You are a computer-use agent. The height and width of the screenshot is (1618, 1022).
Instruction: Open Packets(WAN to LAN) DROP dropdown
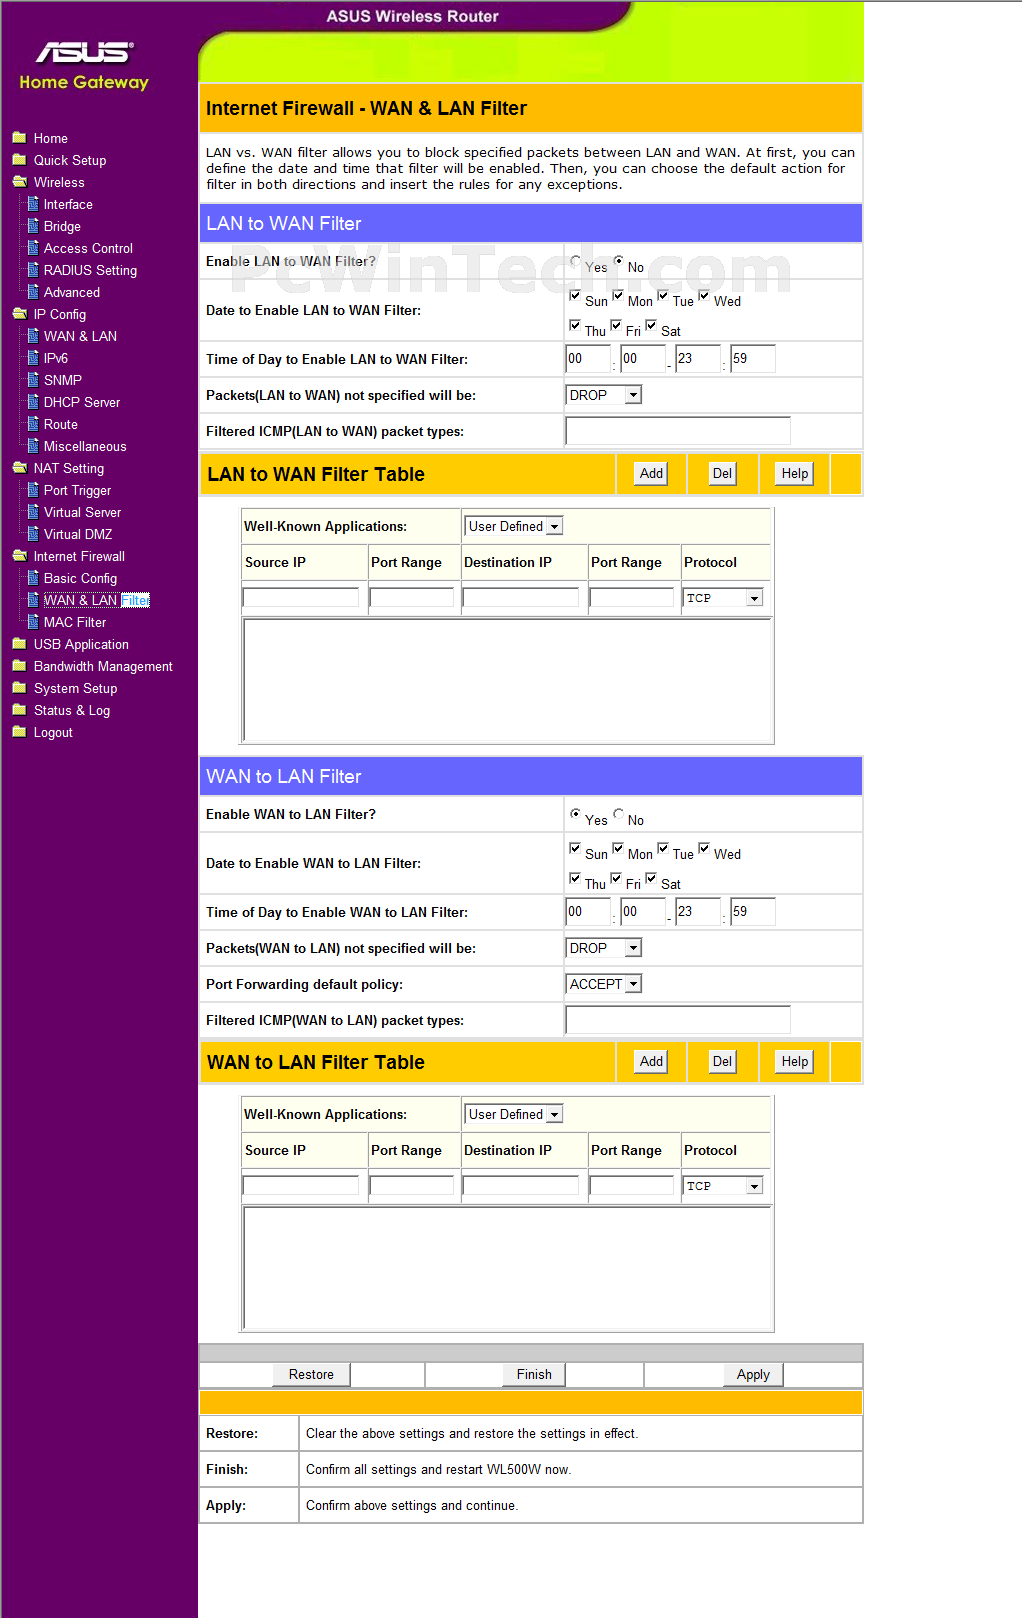pos(604,948)
